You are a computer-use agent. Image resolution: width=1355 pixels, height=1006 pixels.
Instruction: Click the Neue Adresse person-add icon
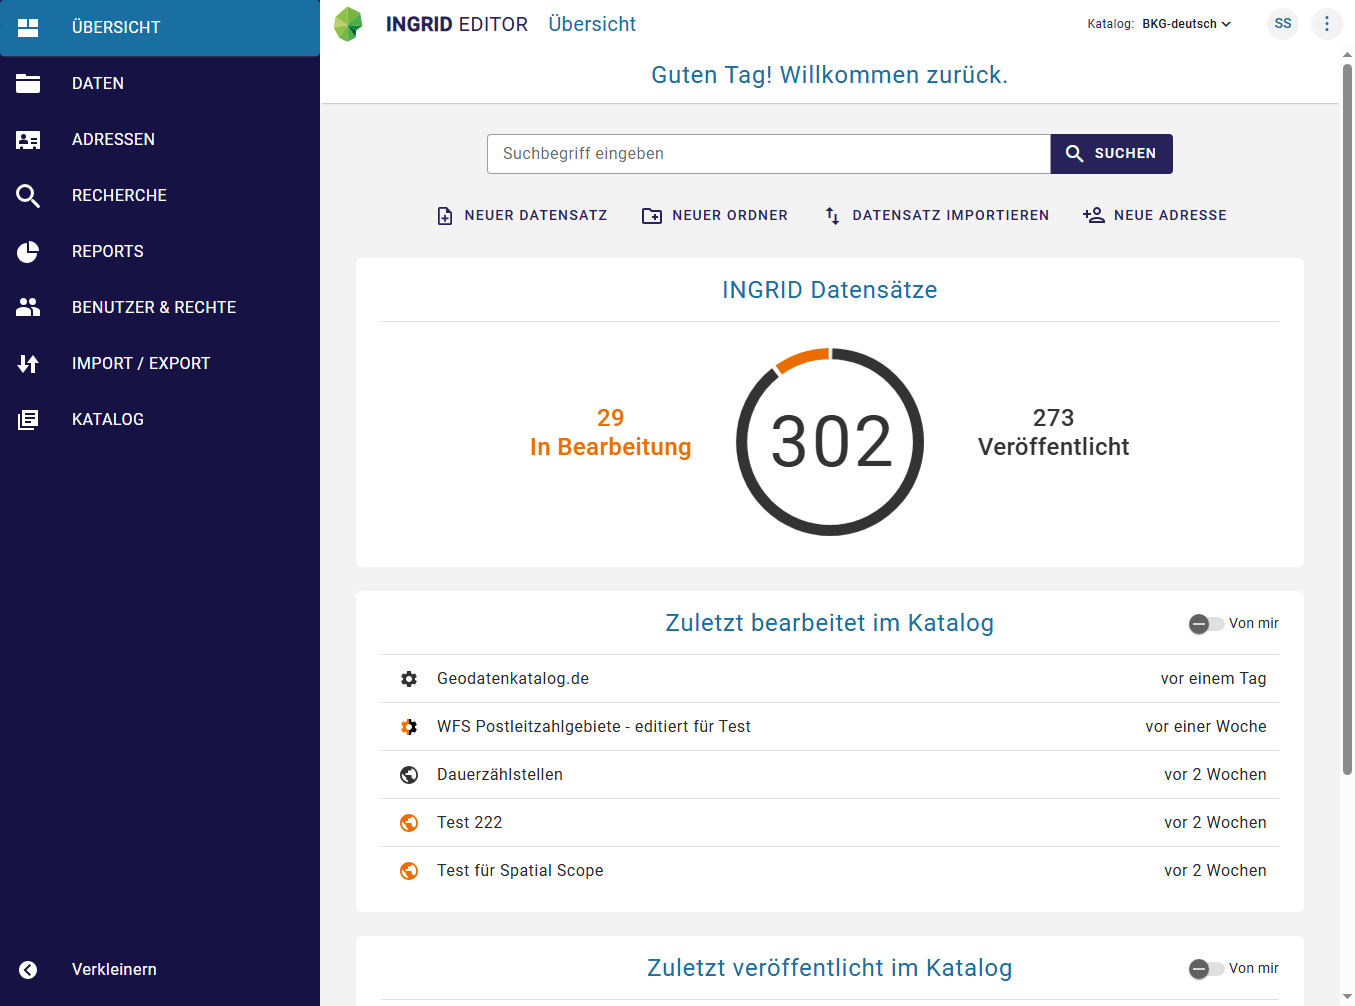coord(1094,215)
